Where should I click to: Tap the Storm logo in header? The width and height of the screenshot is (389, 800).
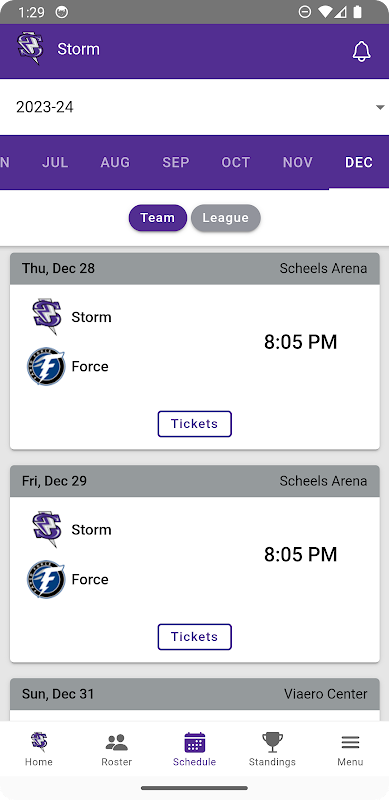point(30,48)
